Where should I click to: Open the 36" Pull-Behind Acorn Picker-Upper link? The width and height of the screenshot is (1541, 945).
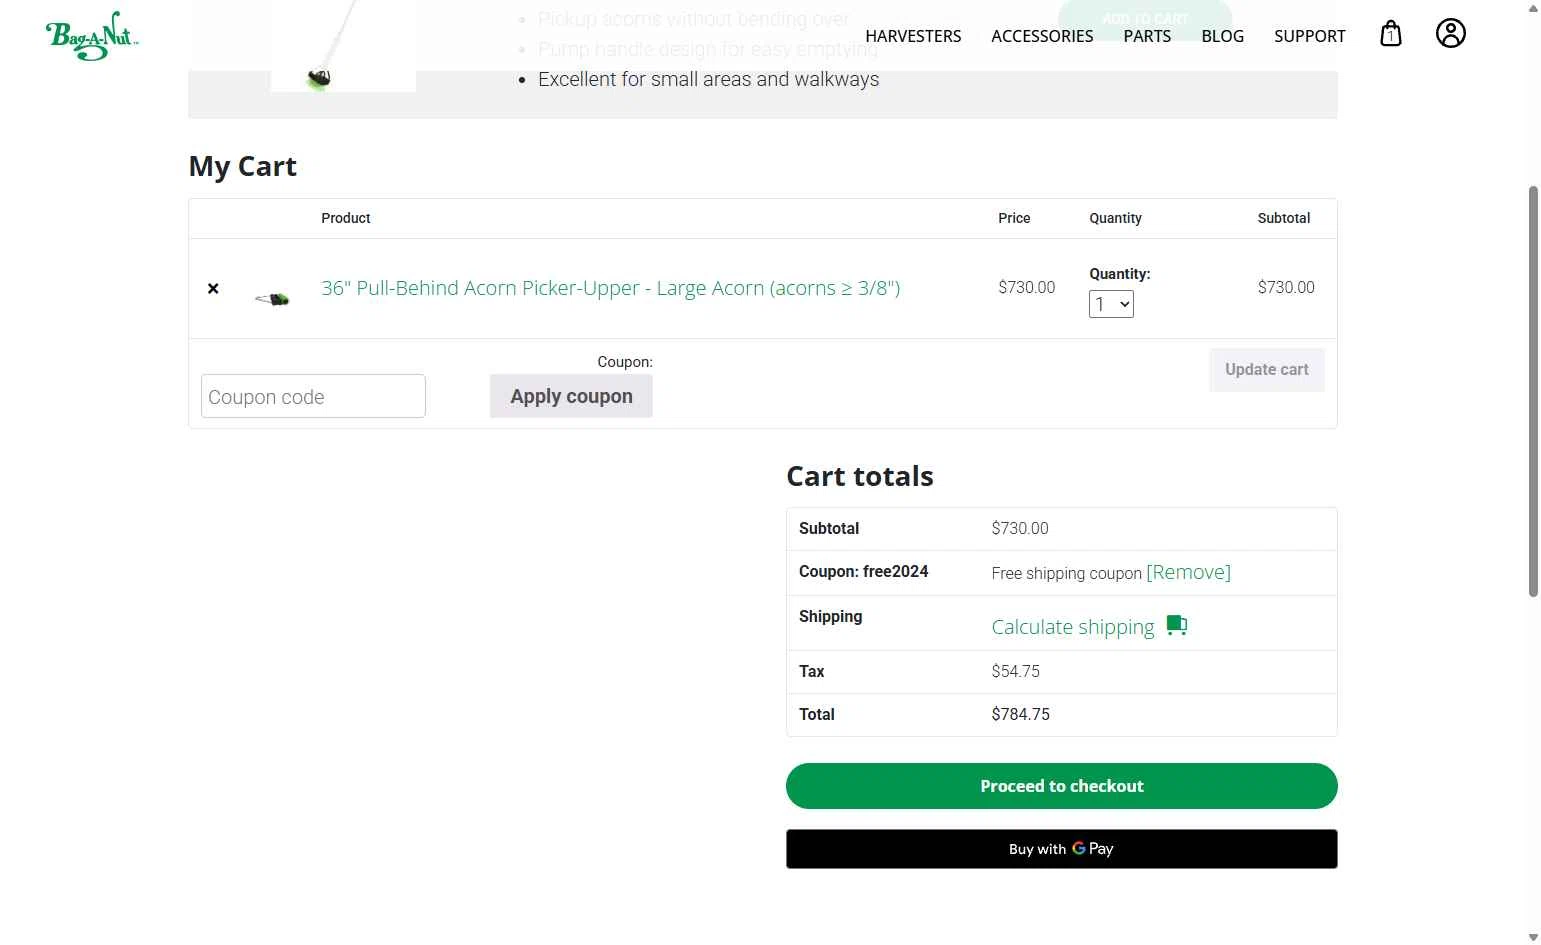pyautogui.click(x=610, y=288)
